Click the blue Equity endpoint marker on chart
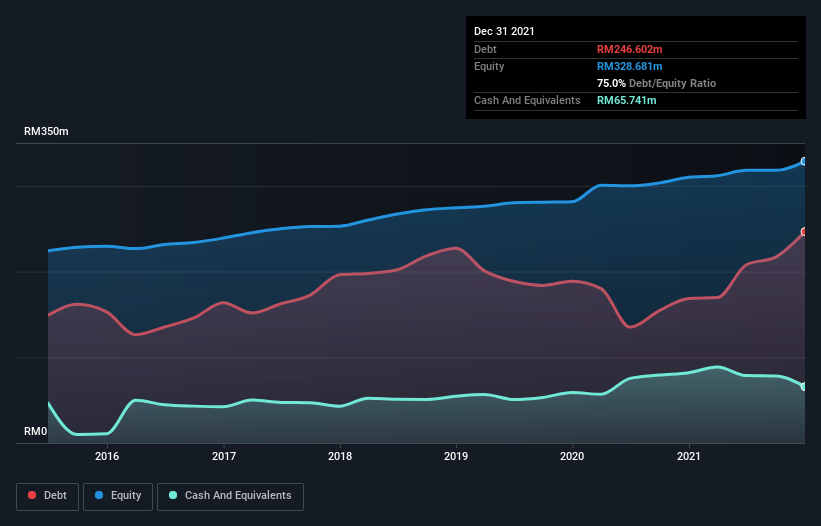The width and height of the screenshot is (821, 526). [x=804, y=161]
